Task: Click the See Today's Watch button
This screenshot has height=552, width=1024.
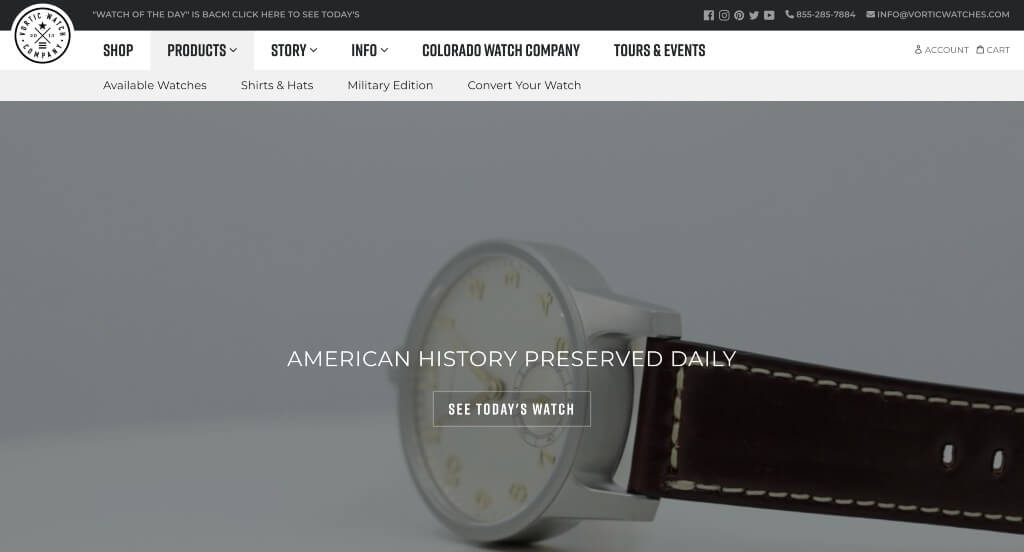Action: coord(511,409)
